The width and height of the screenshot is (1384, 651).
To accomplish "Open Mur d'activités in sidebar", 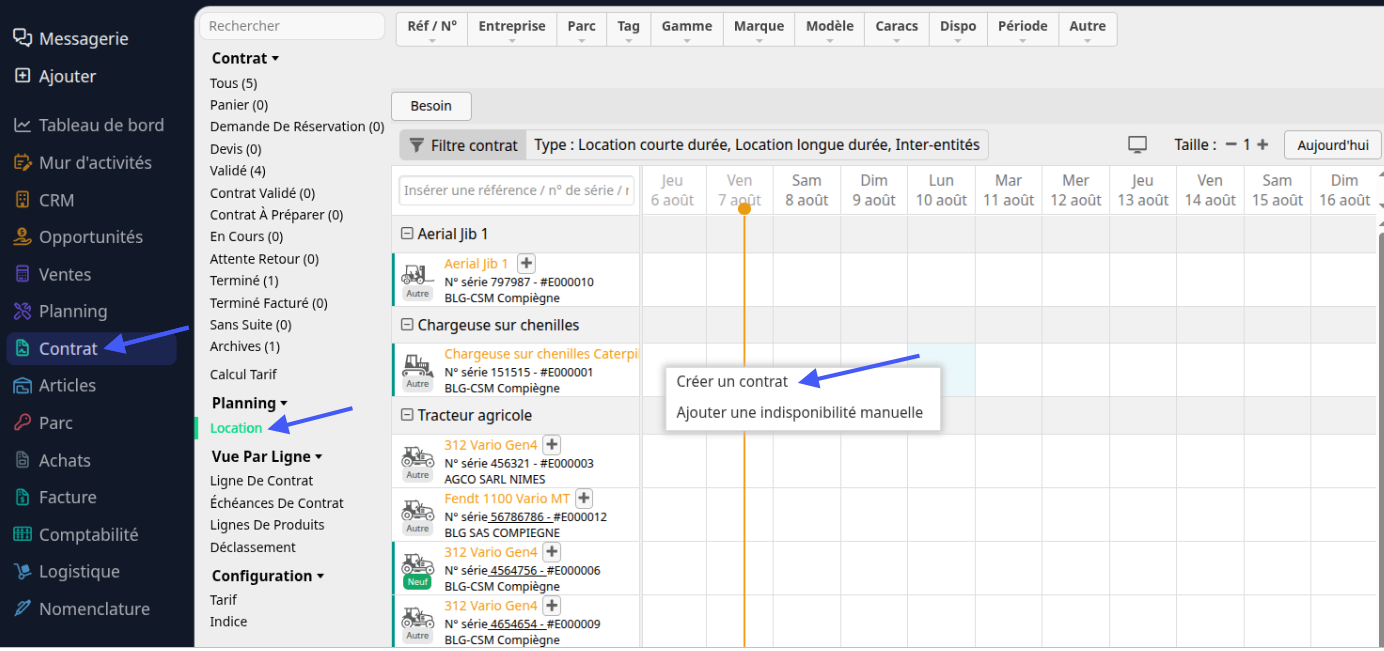I will point(82,162).
